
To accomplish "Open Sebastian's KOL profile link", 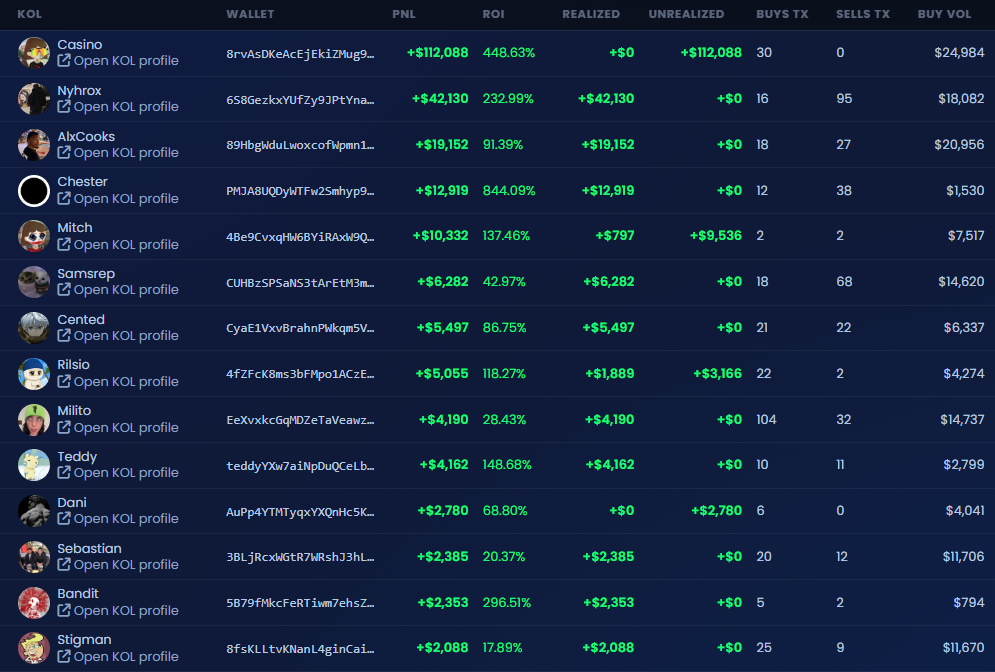I will [x=118, y=565].
